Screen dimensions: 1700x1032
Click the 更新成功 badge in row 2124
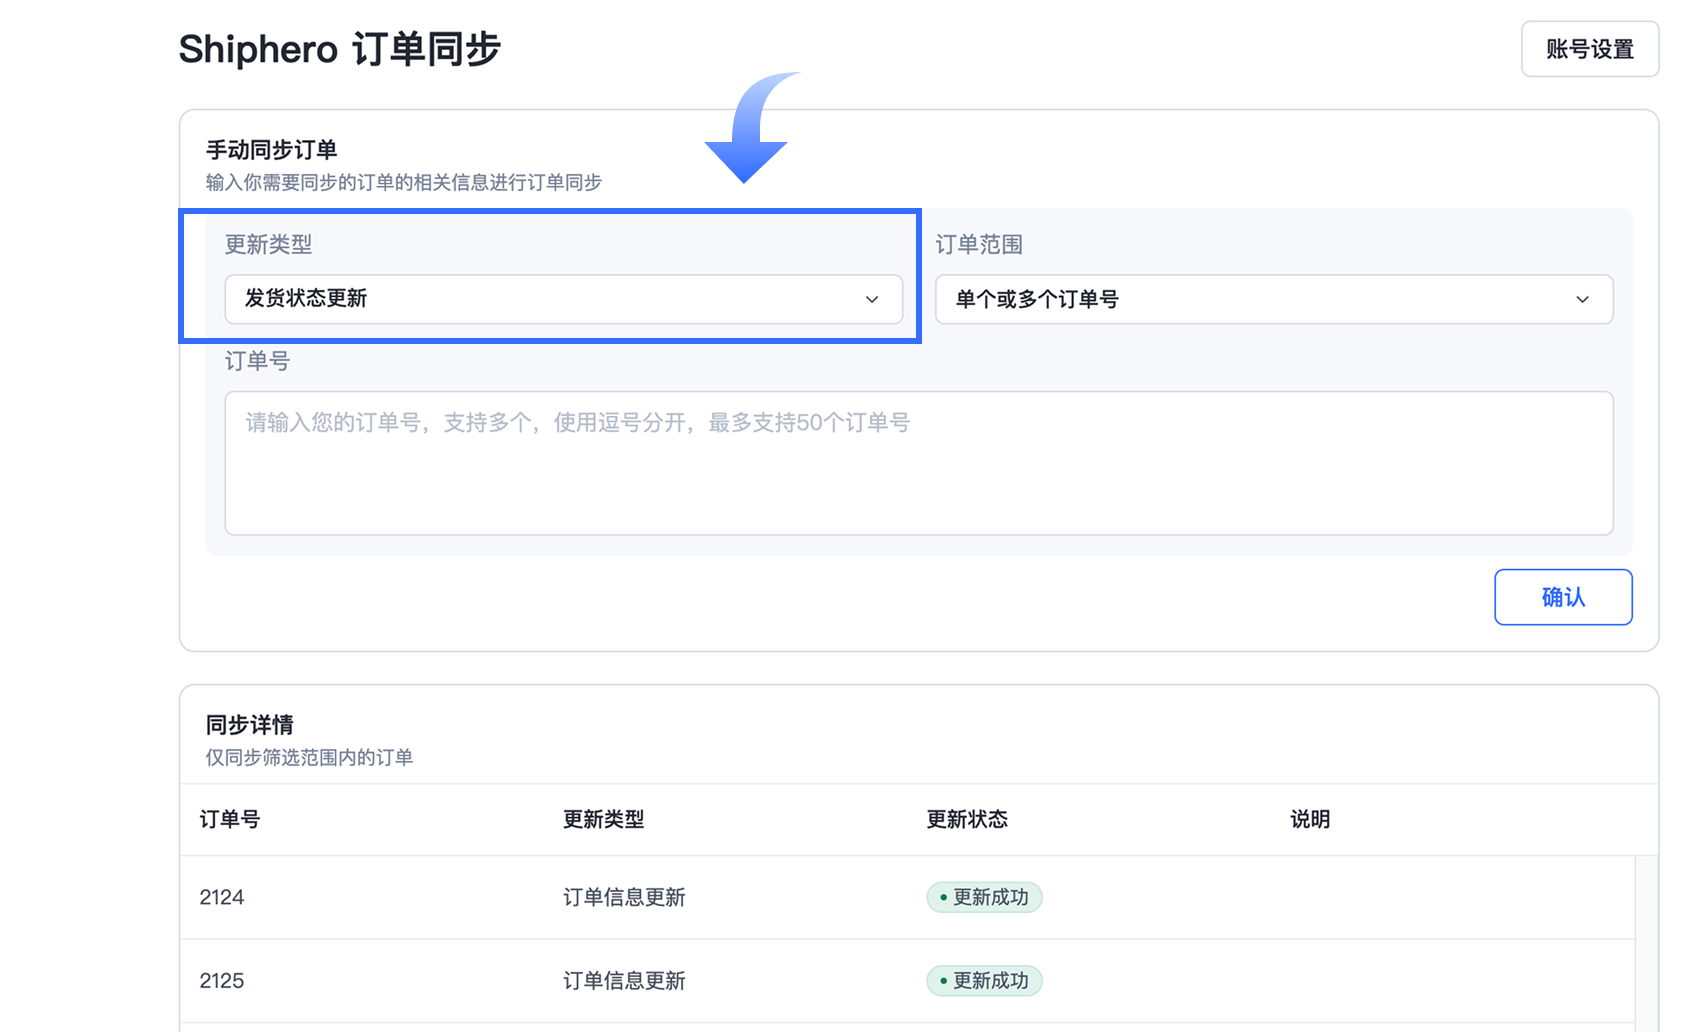point(984,897)
